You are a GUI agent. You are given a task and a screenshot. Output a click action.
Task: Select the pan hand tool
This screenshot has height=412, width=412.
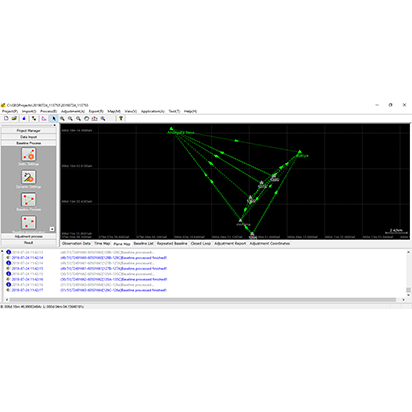point(87,118)
